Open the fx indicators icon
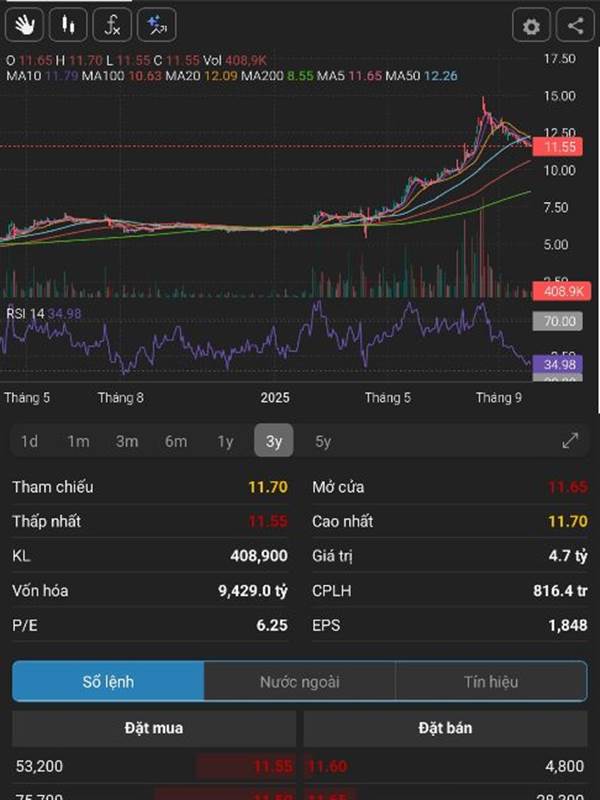Screen dimensions: 600x800 coord(112,24)
